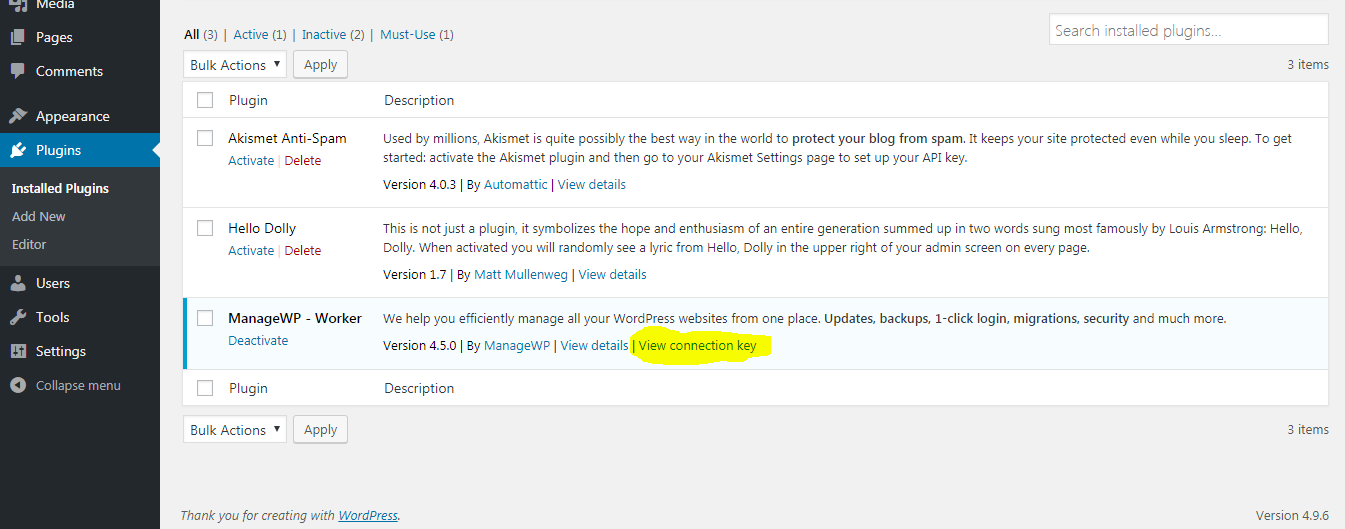This screenshot has height=529, width=1345.
Task: Filter plugins by Must-Use
Action: click(x=408, y=34)
